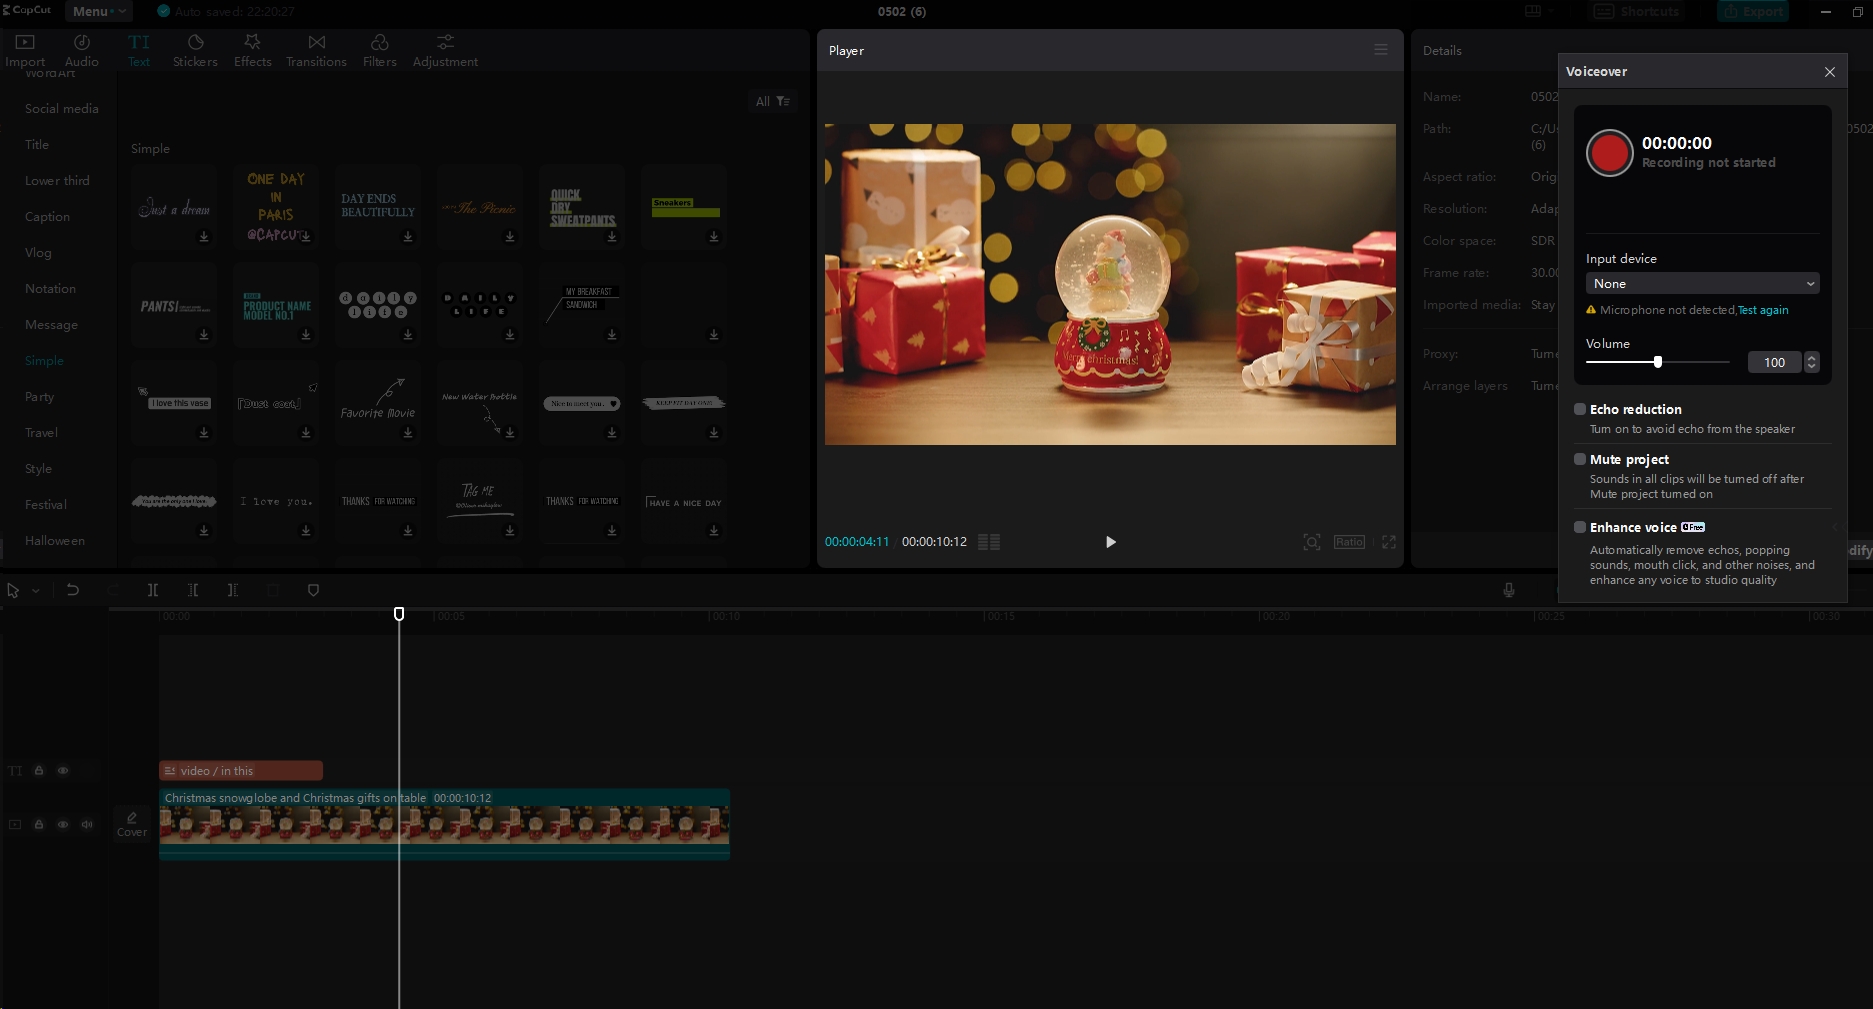The image size is (1873, 1009).
Task: Mute the main video track audio
Action: pyautogui.click(x=87, y=825)
